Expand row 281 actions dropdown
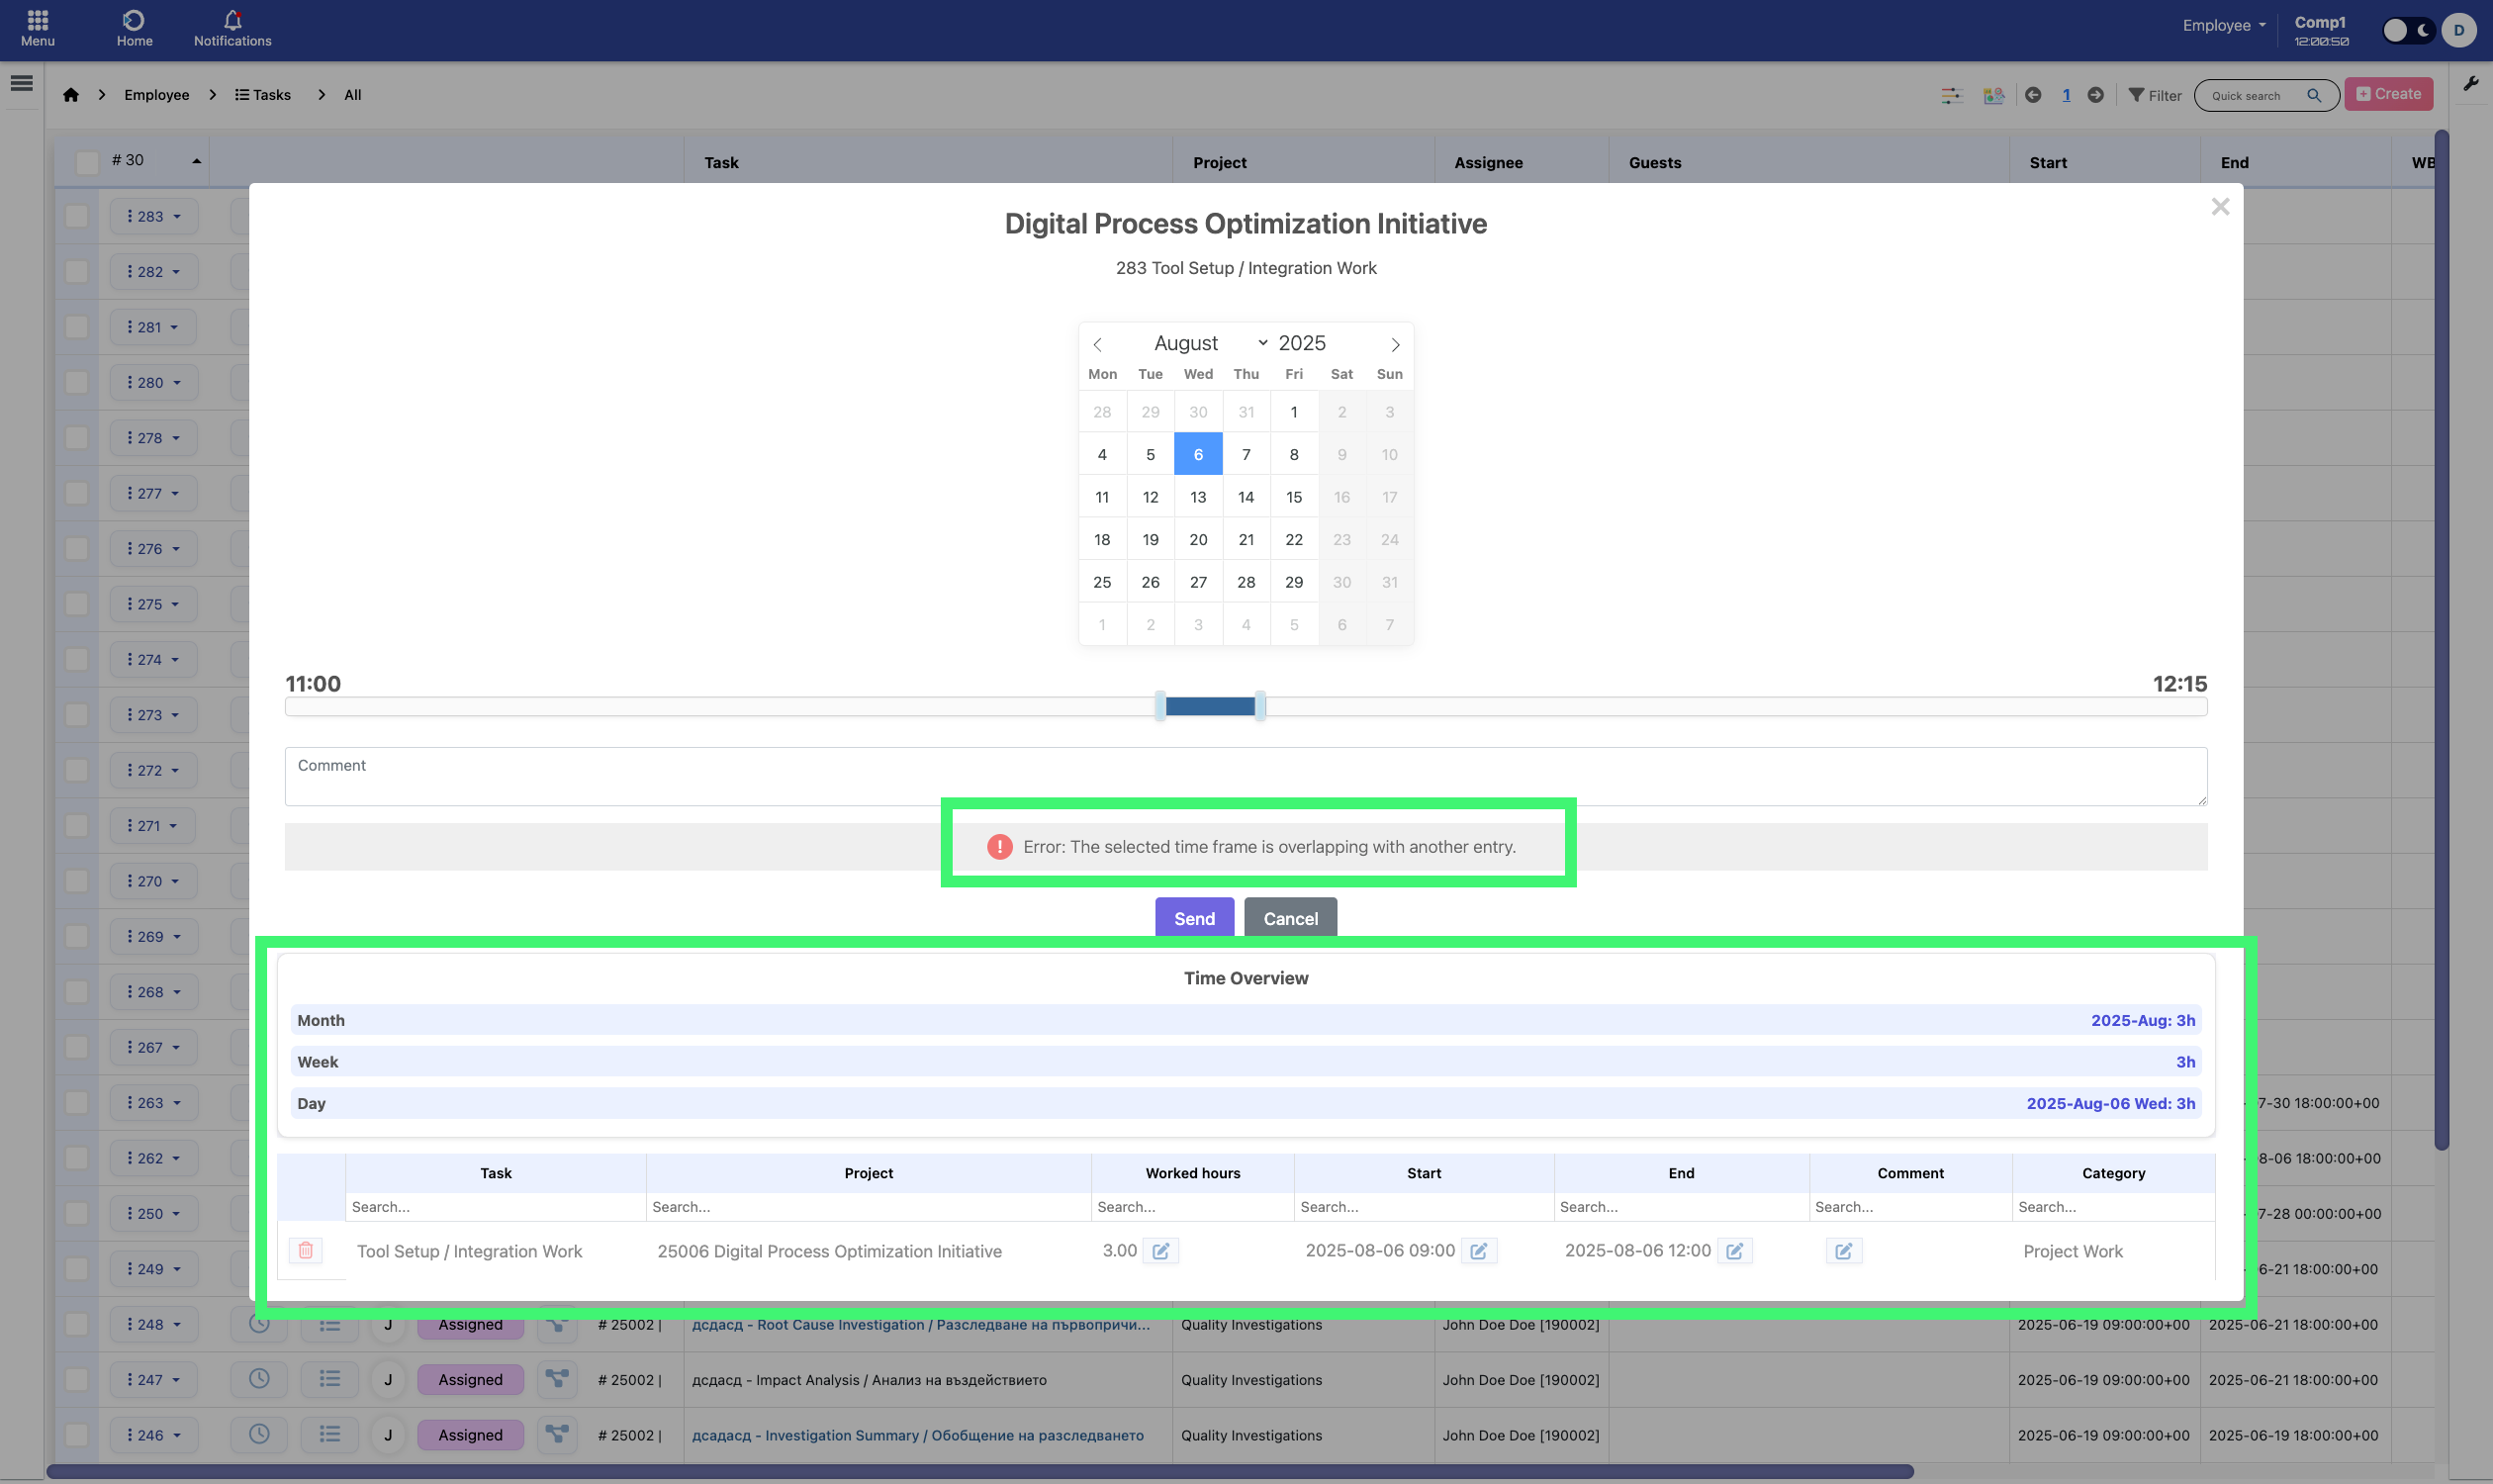 (154, 327)
